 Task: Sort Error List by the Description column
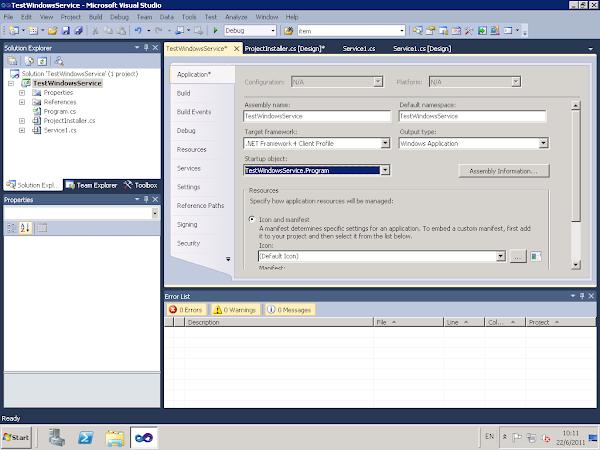279,322
